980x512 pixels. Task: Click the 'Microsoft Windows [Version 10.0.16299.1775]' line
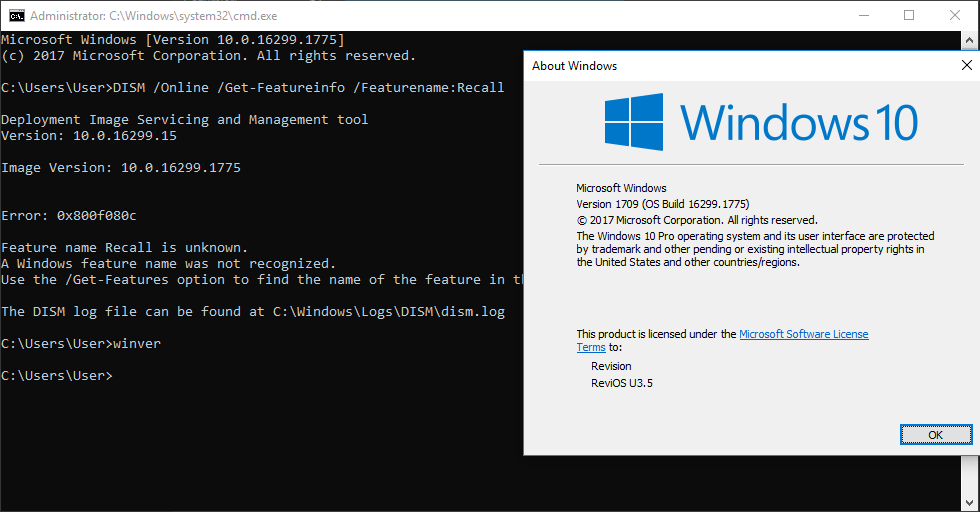(172, 39)
